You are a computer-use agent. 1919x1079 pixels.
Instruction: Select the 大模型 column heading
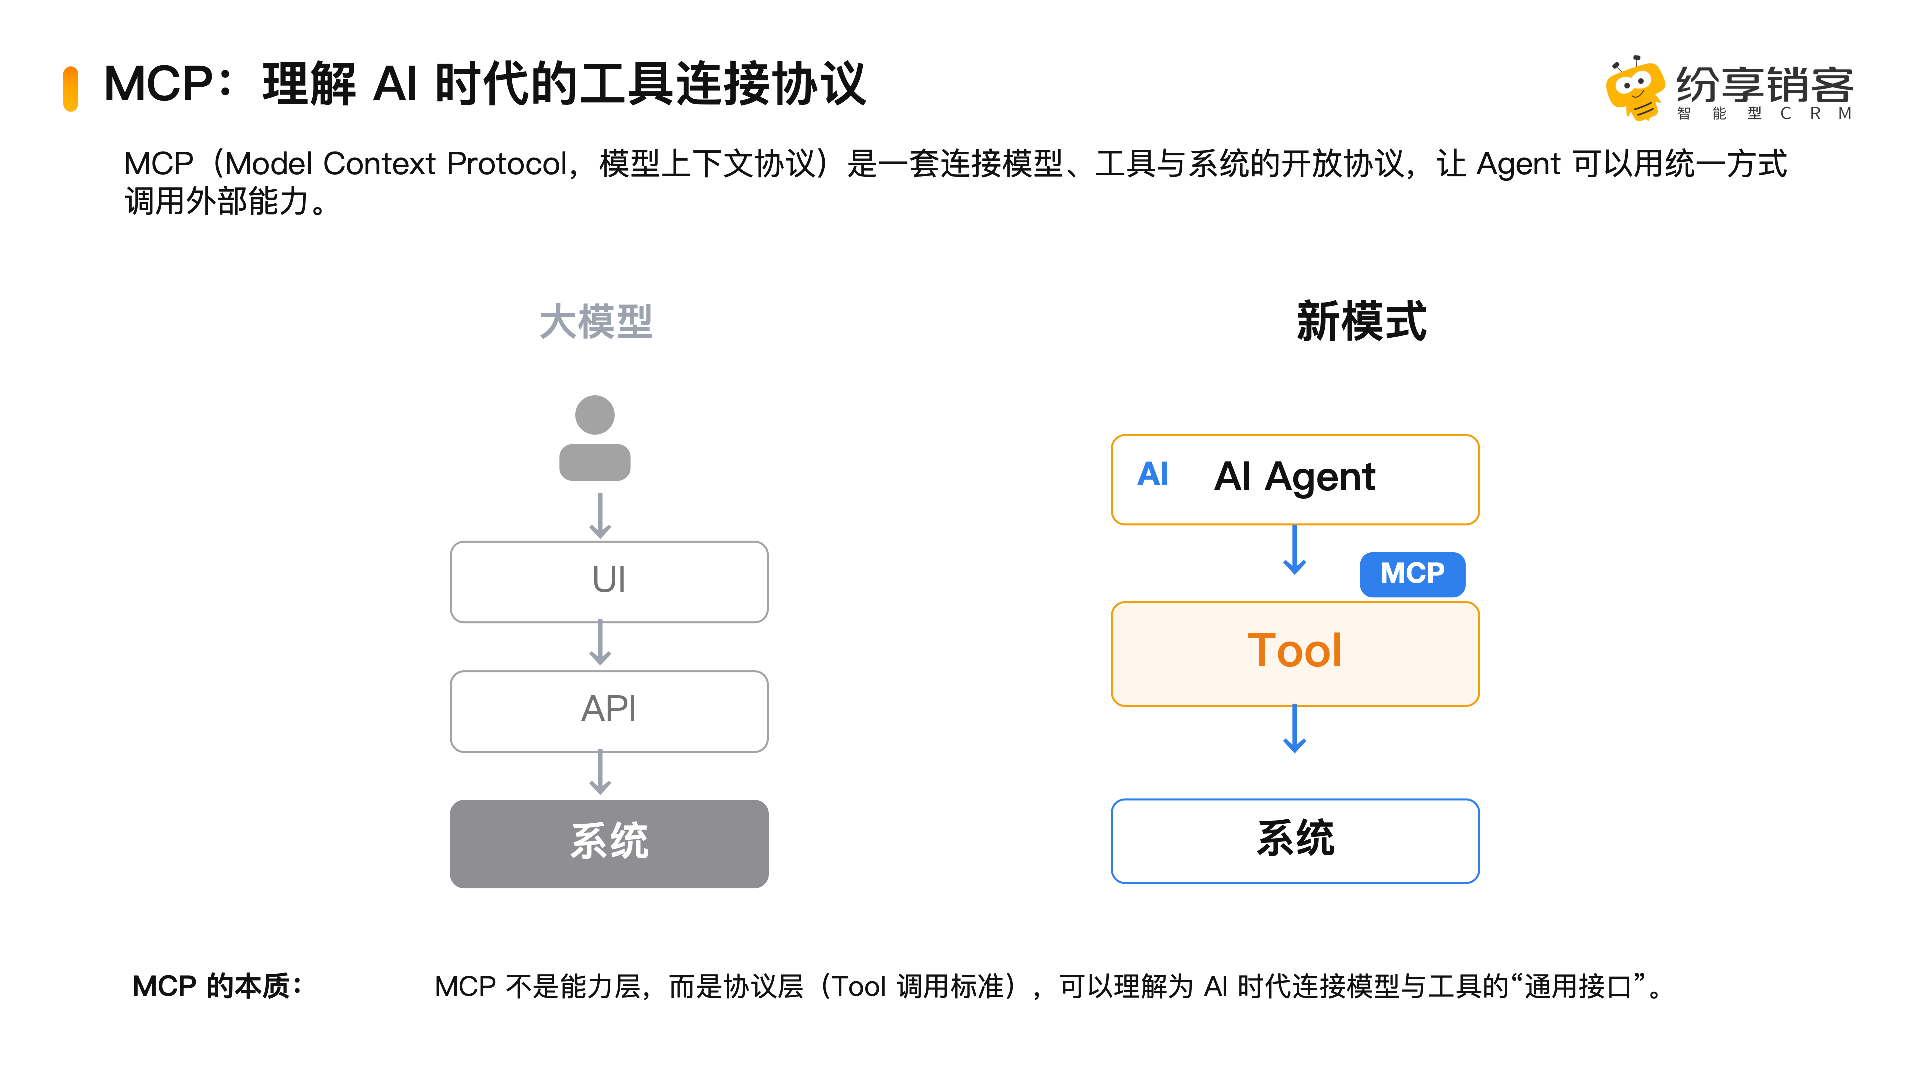596,322
